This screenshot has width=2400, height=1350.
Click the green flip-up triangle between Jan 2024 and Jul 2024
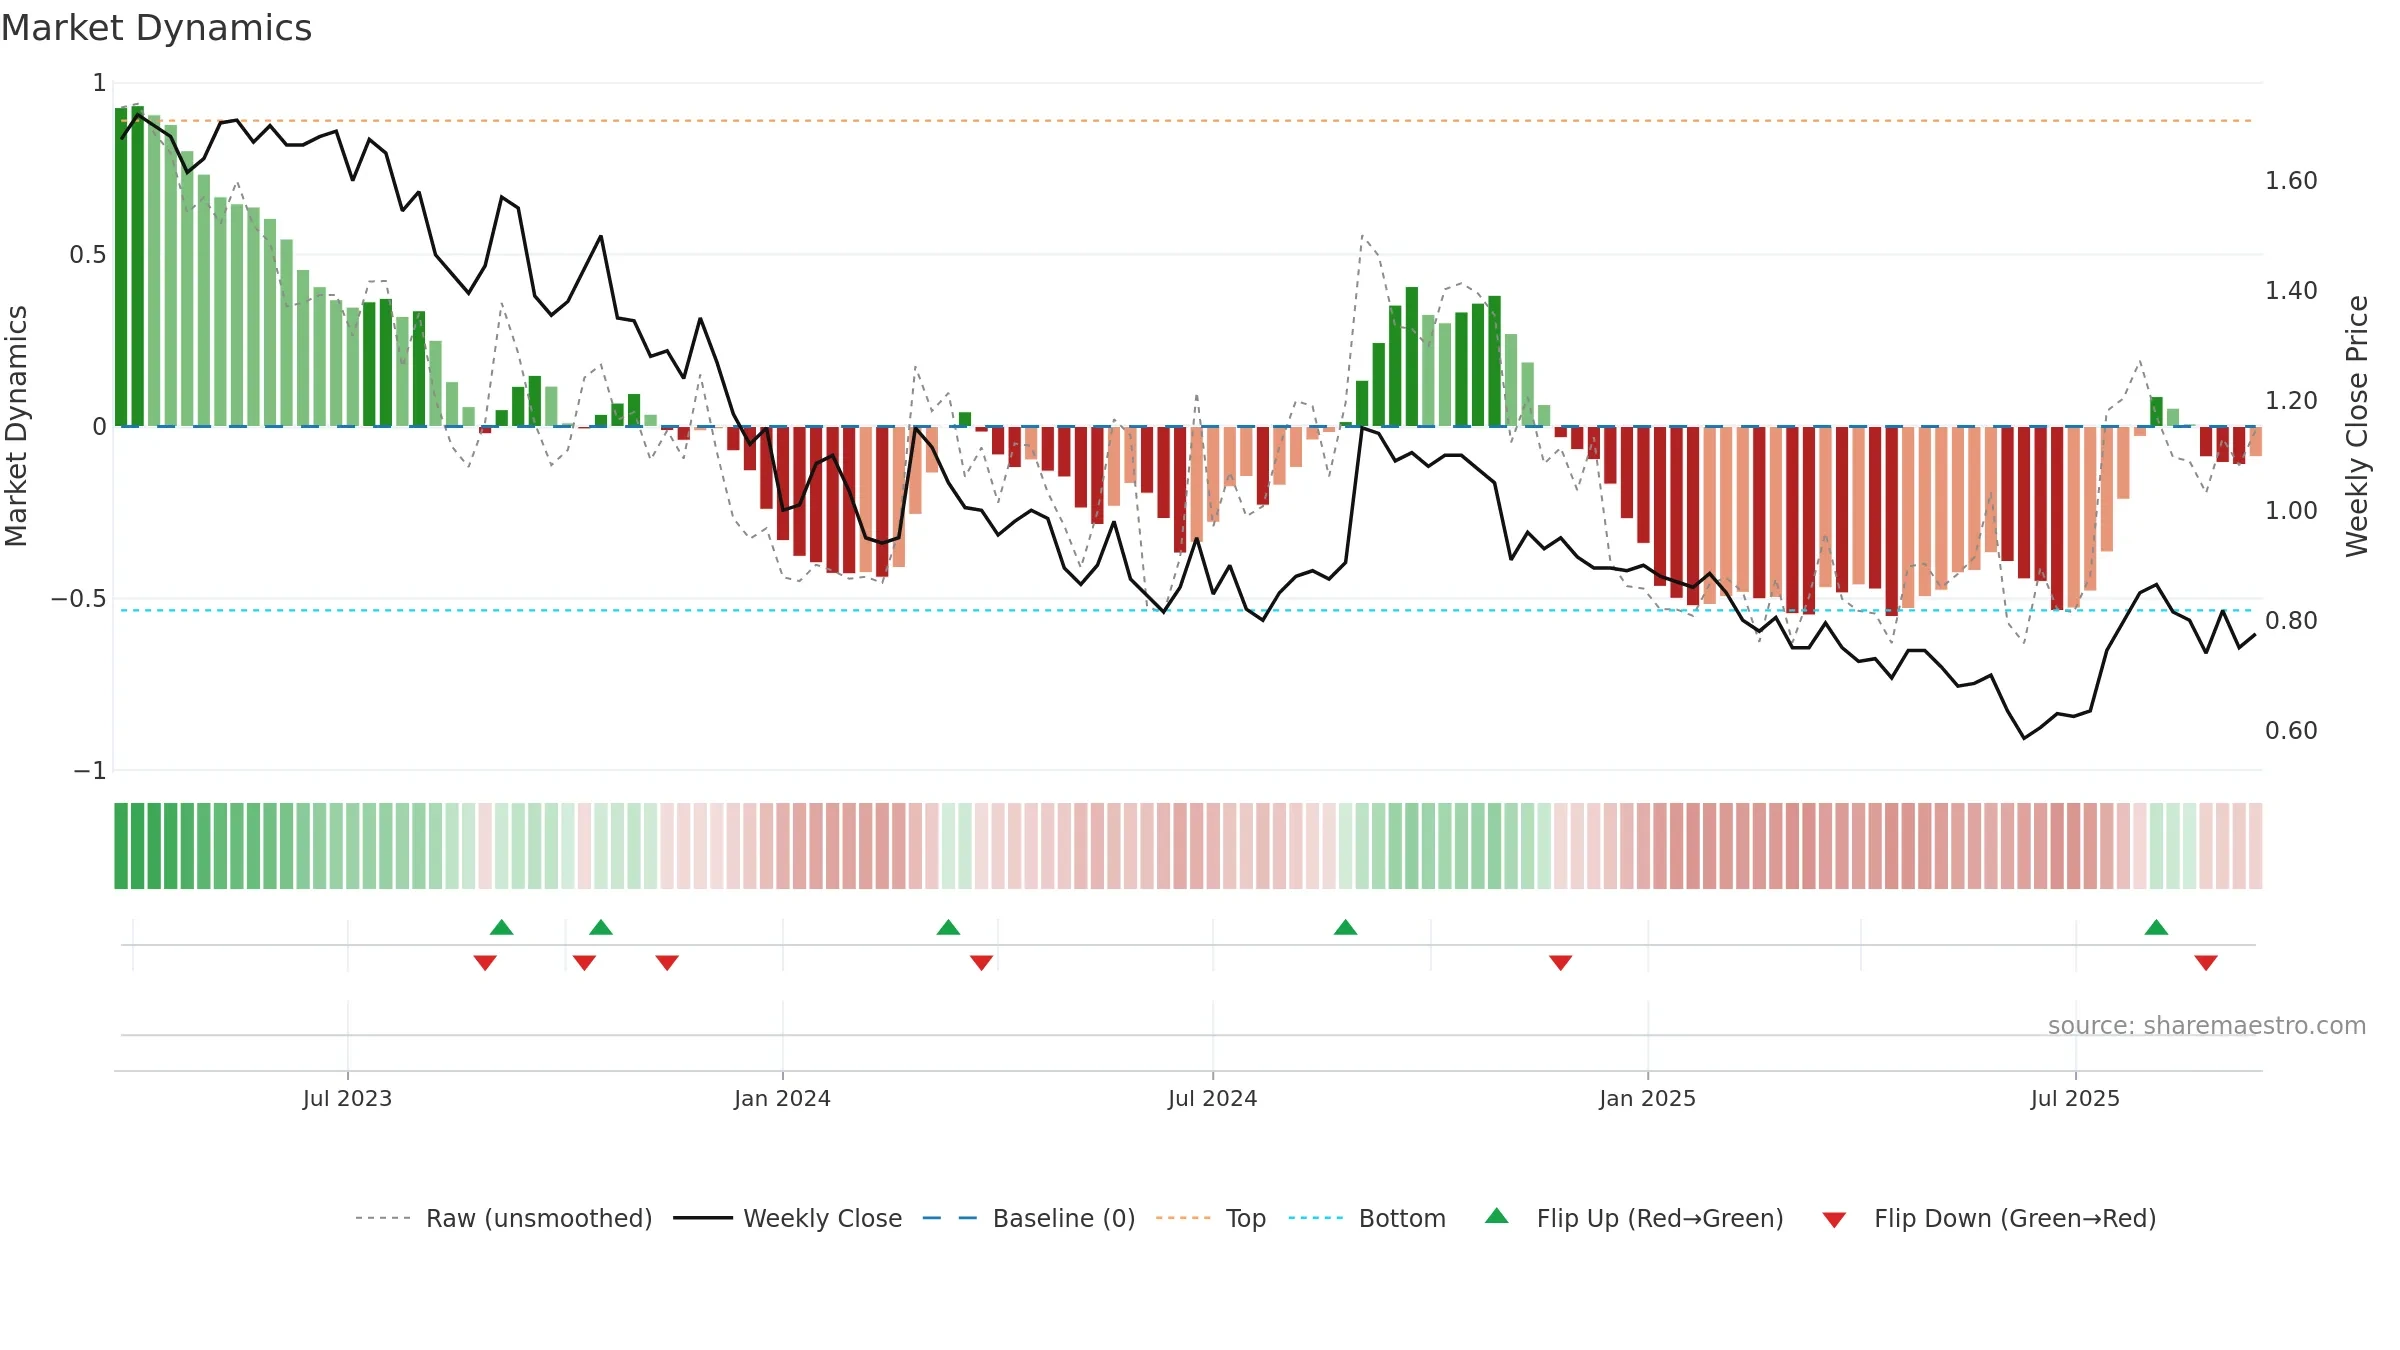point(948,927)
